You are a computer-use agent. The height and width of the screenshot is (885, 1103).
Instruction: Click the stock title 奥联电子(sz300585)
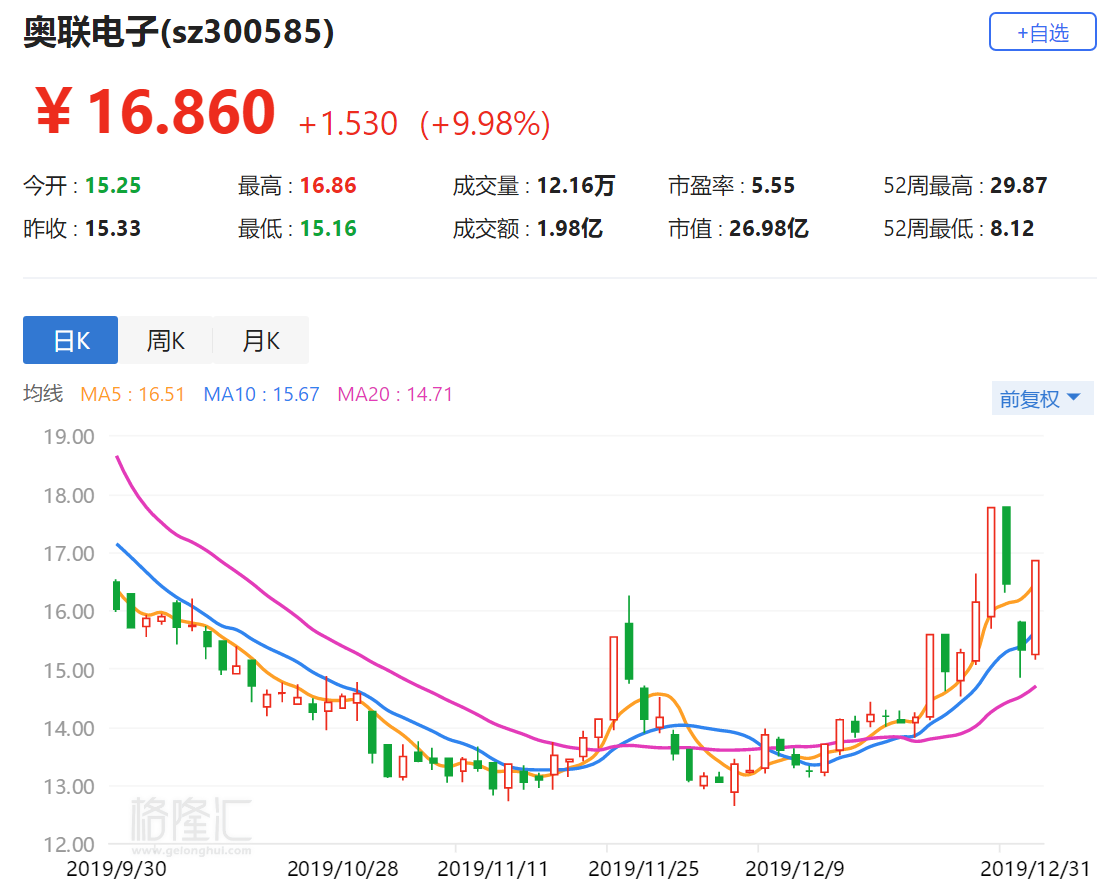179,32
